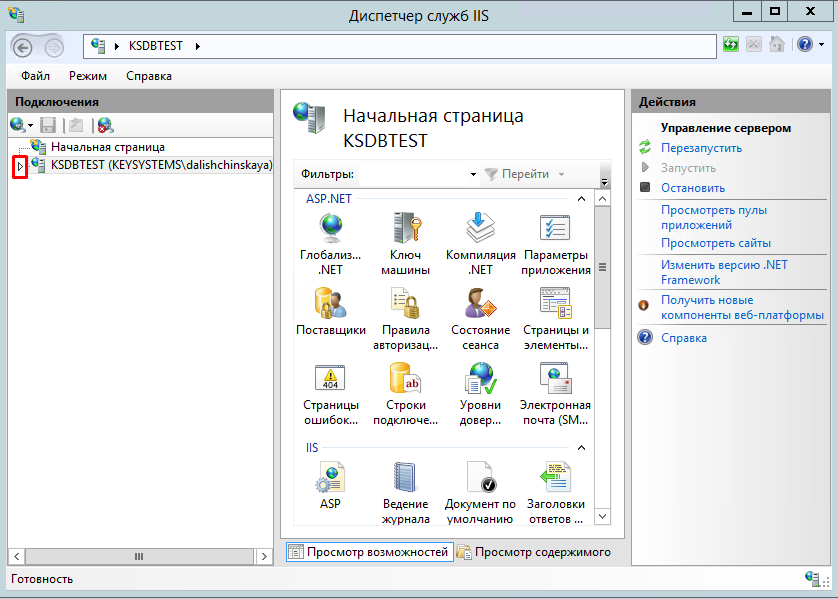Image resolution: width=838 pixels, height=599 pixels.
Task: Click the Просмотреть сайты link
Action: (x=716, y=243)
